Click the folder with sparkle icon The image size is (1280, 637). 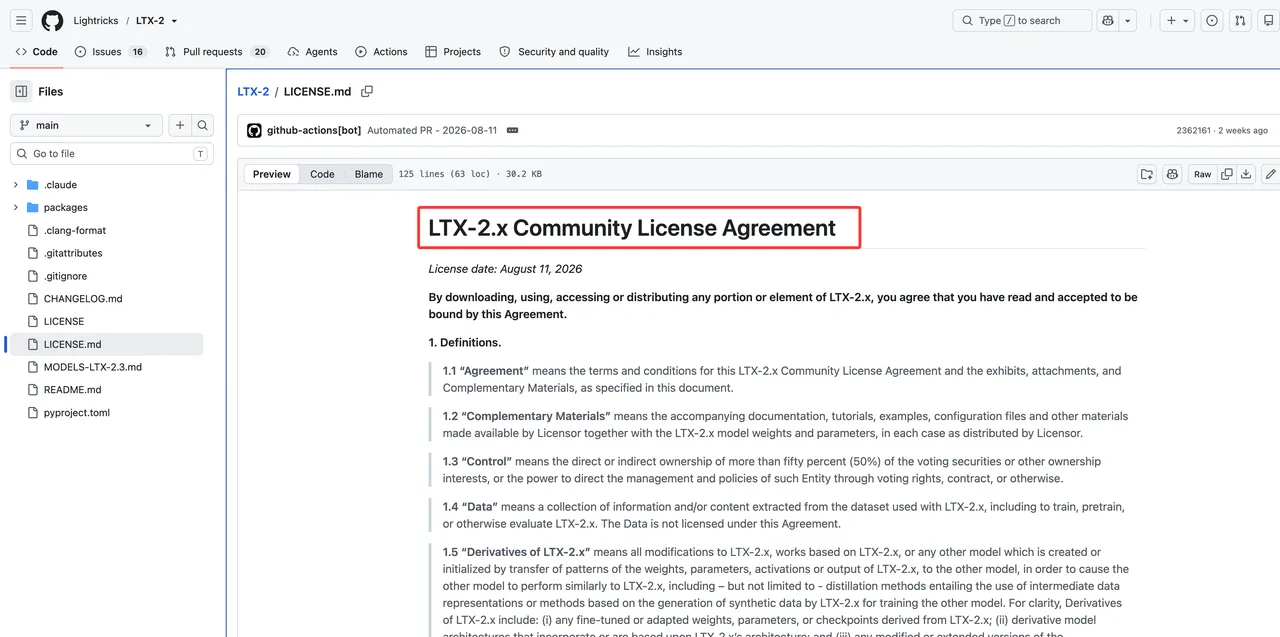[x=1147, y=174]
